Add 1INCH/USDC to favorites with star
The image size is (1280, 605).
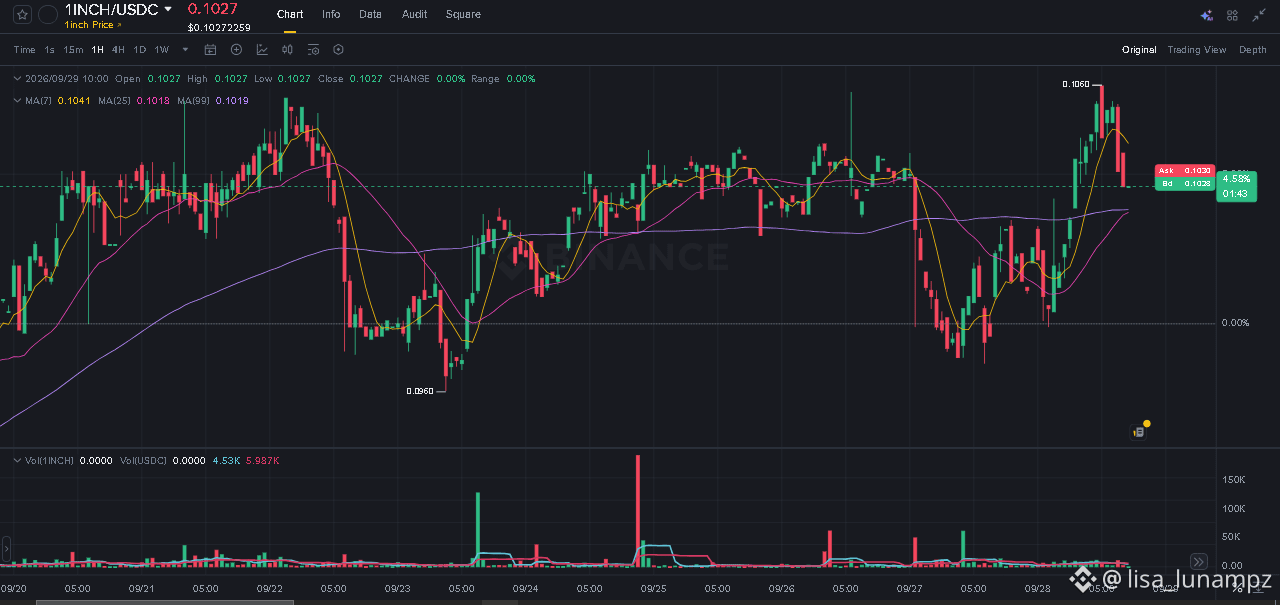(x=22, y=15)
